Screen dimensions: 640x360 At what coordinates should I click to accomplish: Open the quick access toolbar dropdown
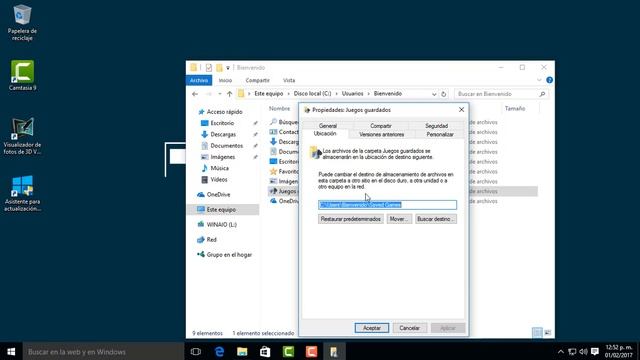pyautogui.click(x=228, y=68)
